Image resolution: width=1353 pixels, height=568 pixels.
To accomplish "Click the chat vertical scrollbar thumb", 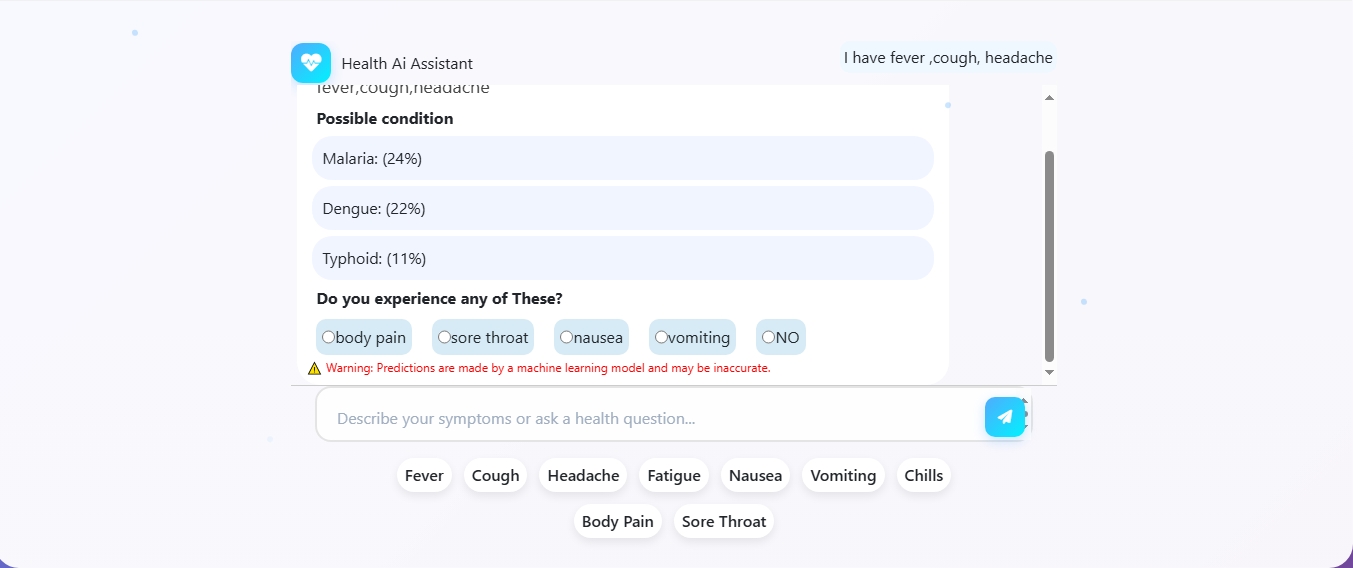I will (1049, 255).
